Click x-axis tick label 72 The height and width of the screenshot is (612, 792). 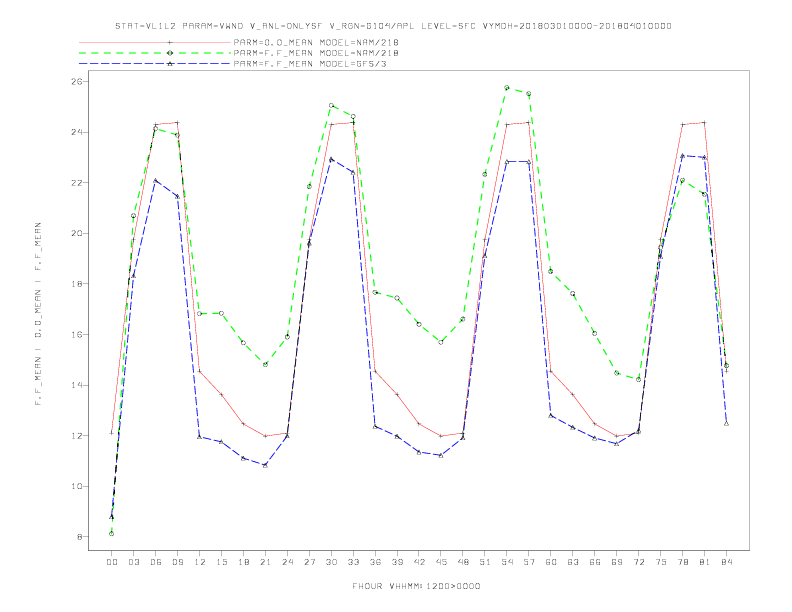638,562
